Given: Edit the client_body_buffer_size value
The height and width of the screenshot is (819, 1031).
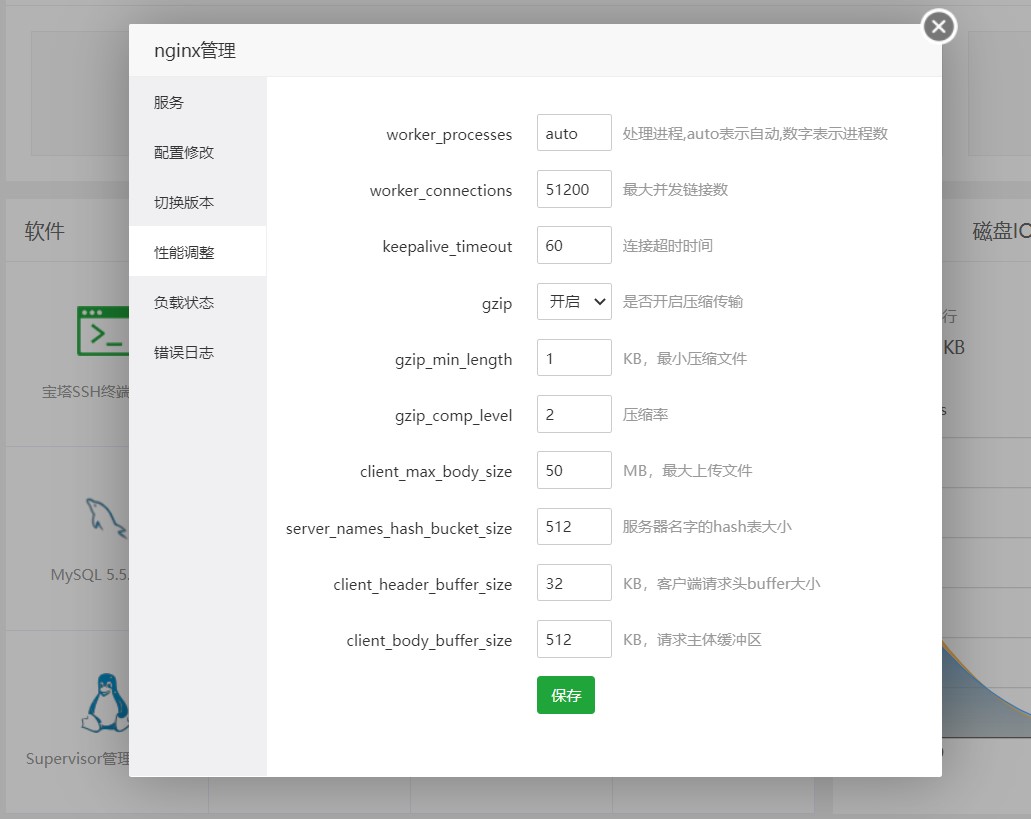Looking at the screenshot, I should [573, 639].
